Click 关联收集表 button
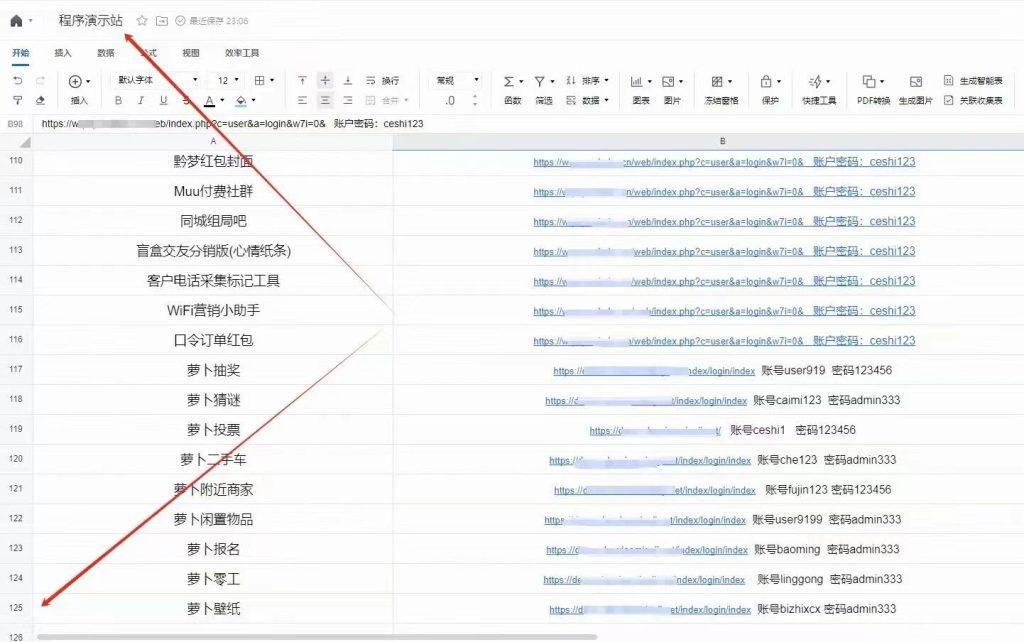The height and width of the screenshot is (642, 1024). point(973,101)
